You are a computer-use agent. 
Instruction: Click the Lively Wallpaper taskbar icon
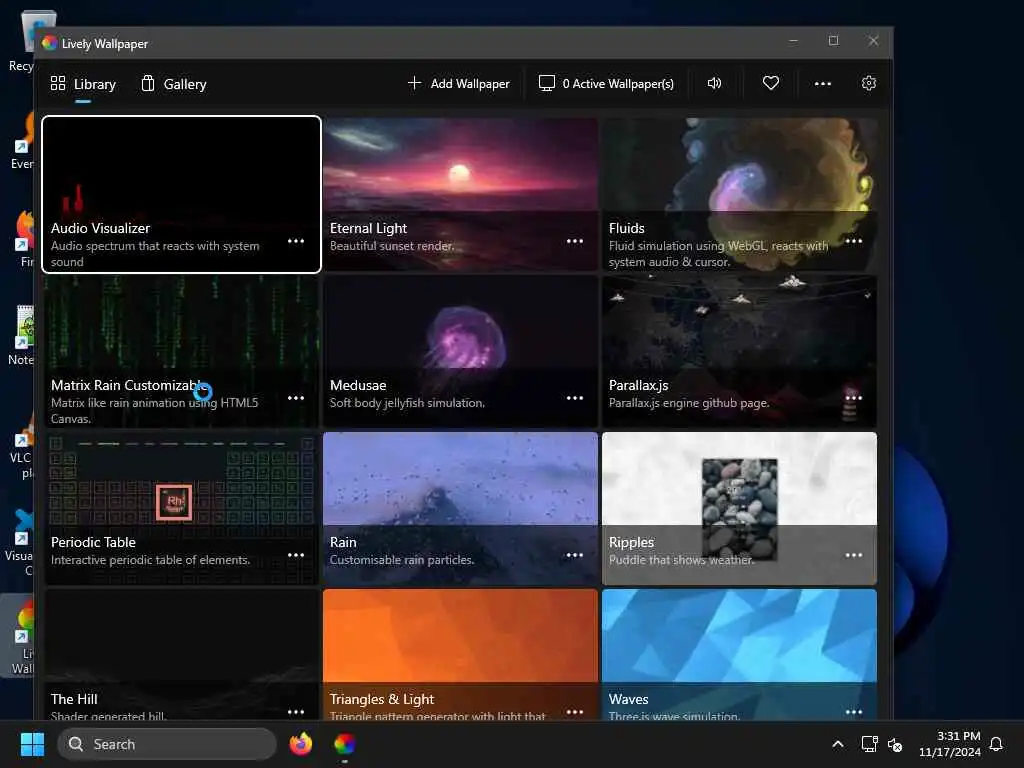point(344,744)
